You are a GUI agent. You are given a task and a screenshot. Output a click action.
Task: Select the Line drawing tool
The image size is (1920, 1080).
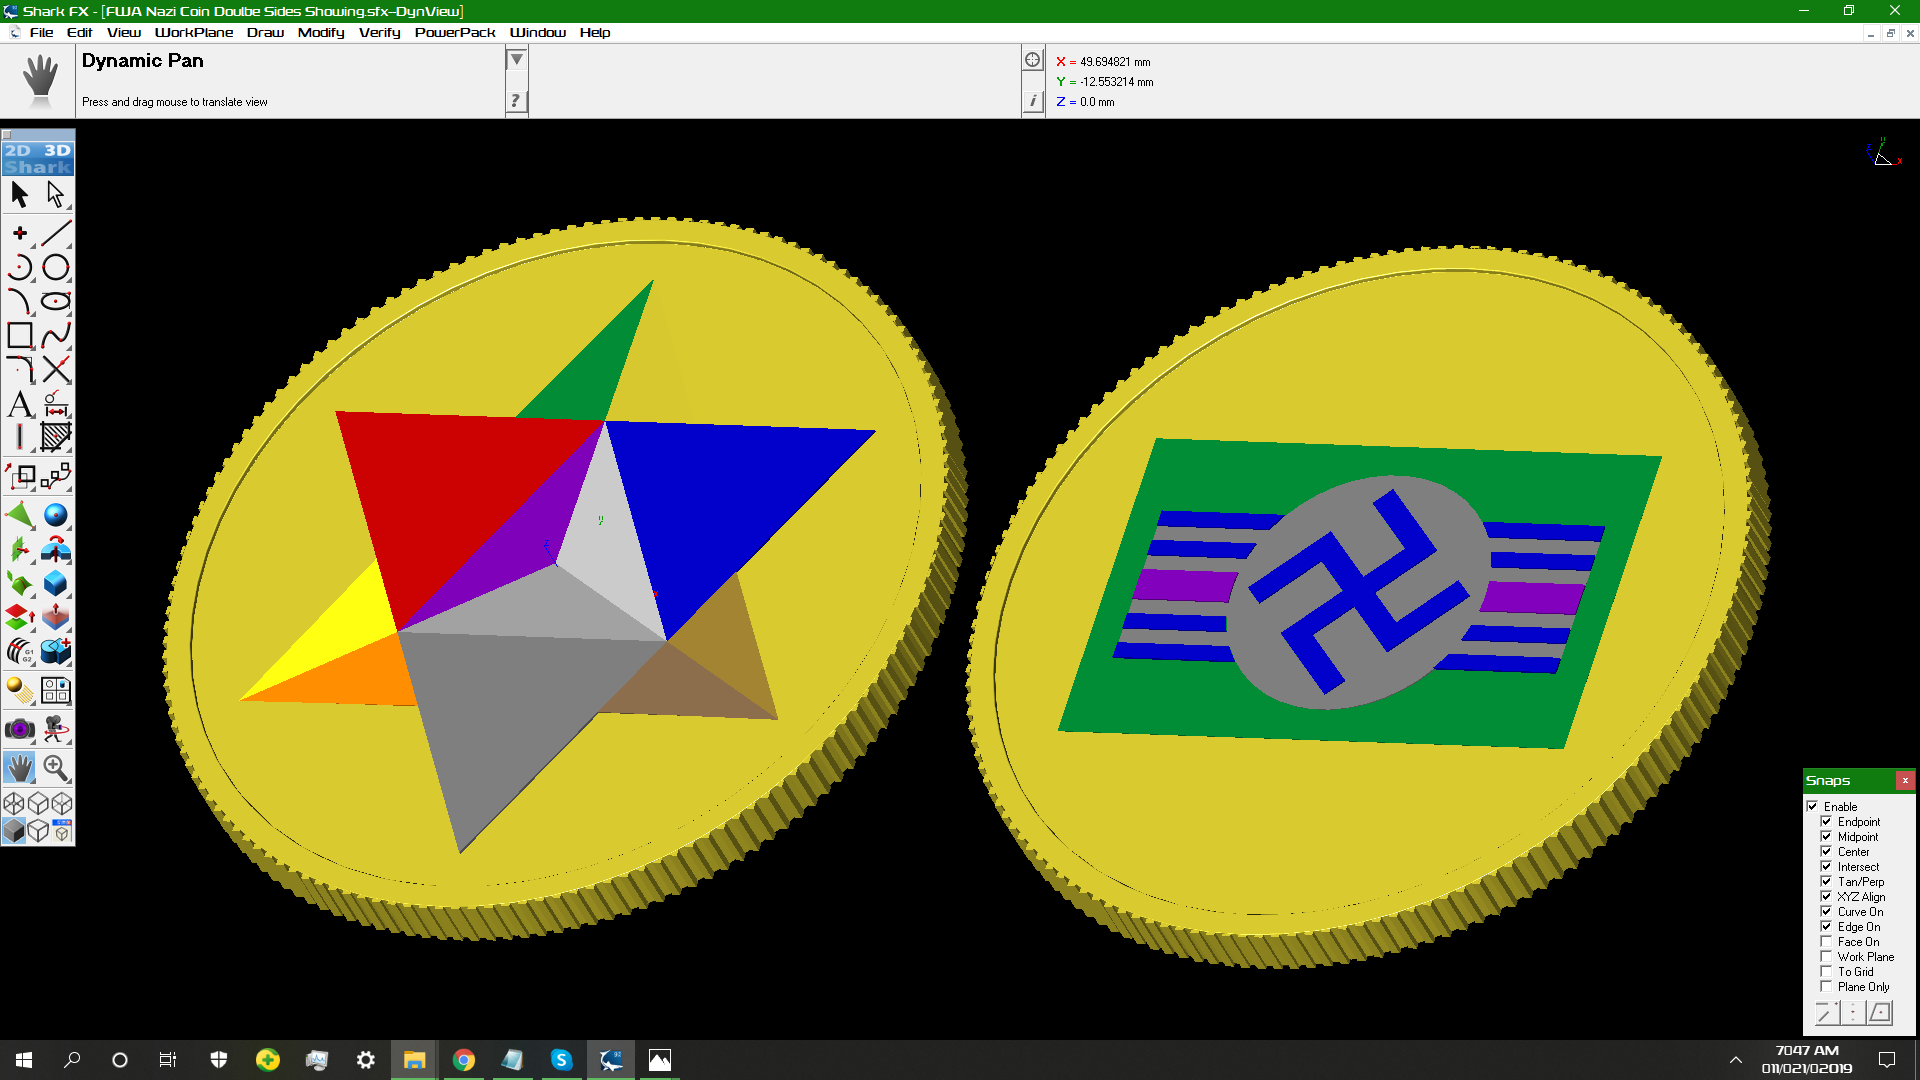pos(56,233)
